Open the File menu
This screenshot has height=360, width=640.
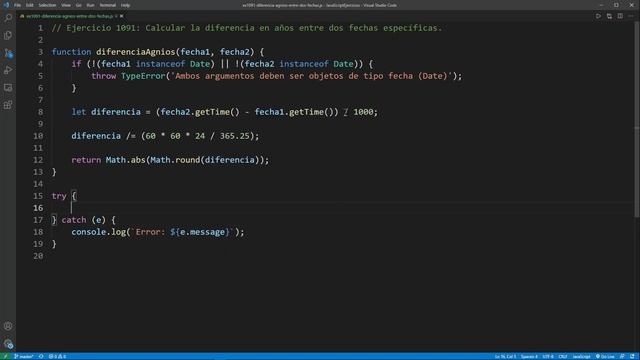coord(18,5)
